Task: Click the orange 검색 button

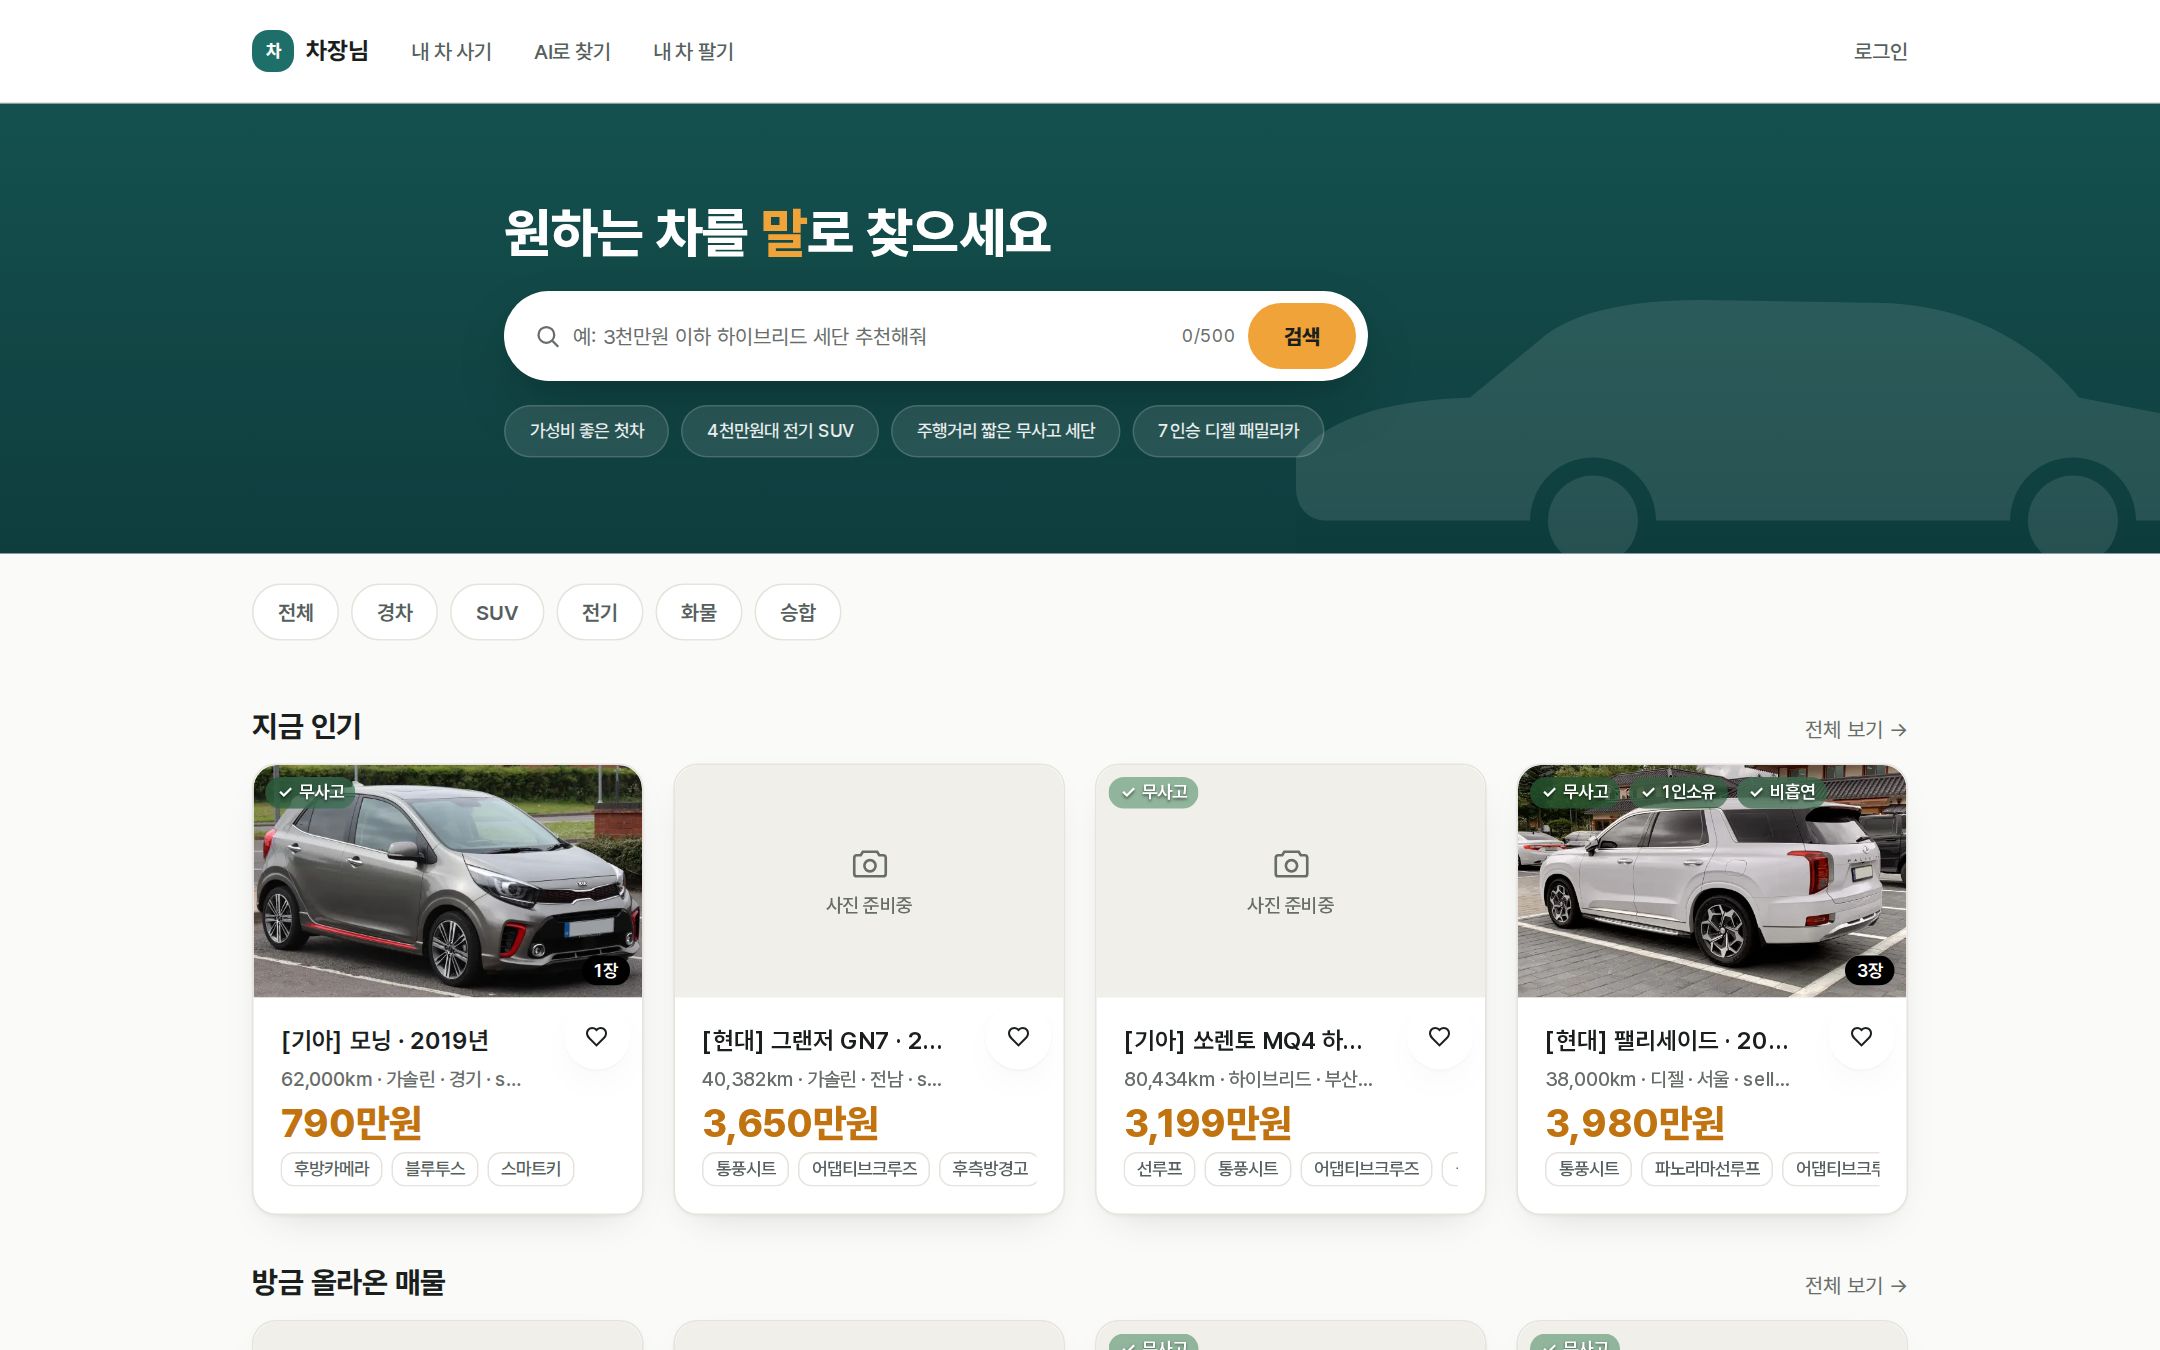Action: [1302, 336]
